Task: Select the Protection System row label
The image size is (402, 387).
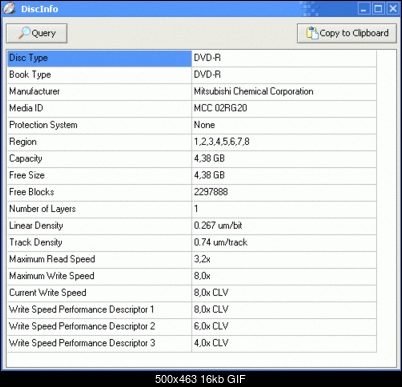Action: (99, 125)
